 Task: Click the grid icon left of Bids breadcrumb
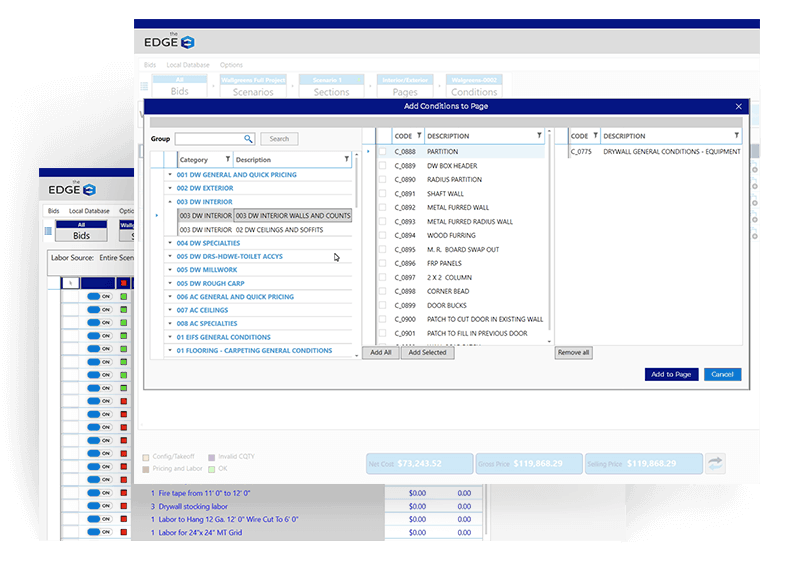coord(144,86)
